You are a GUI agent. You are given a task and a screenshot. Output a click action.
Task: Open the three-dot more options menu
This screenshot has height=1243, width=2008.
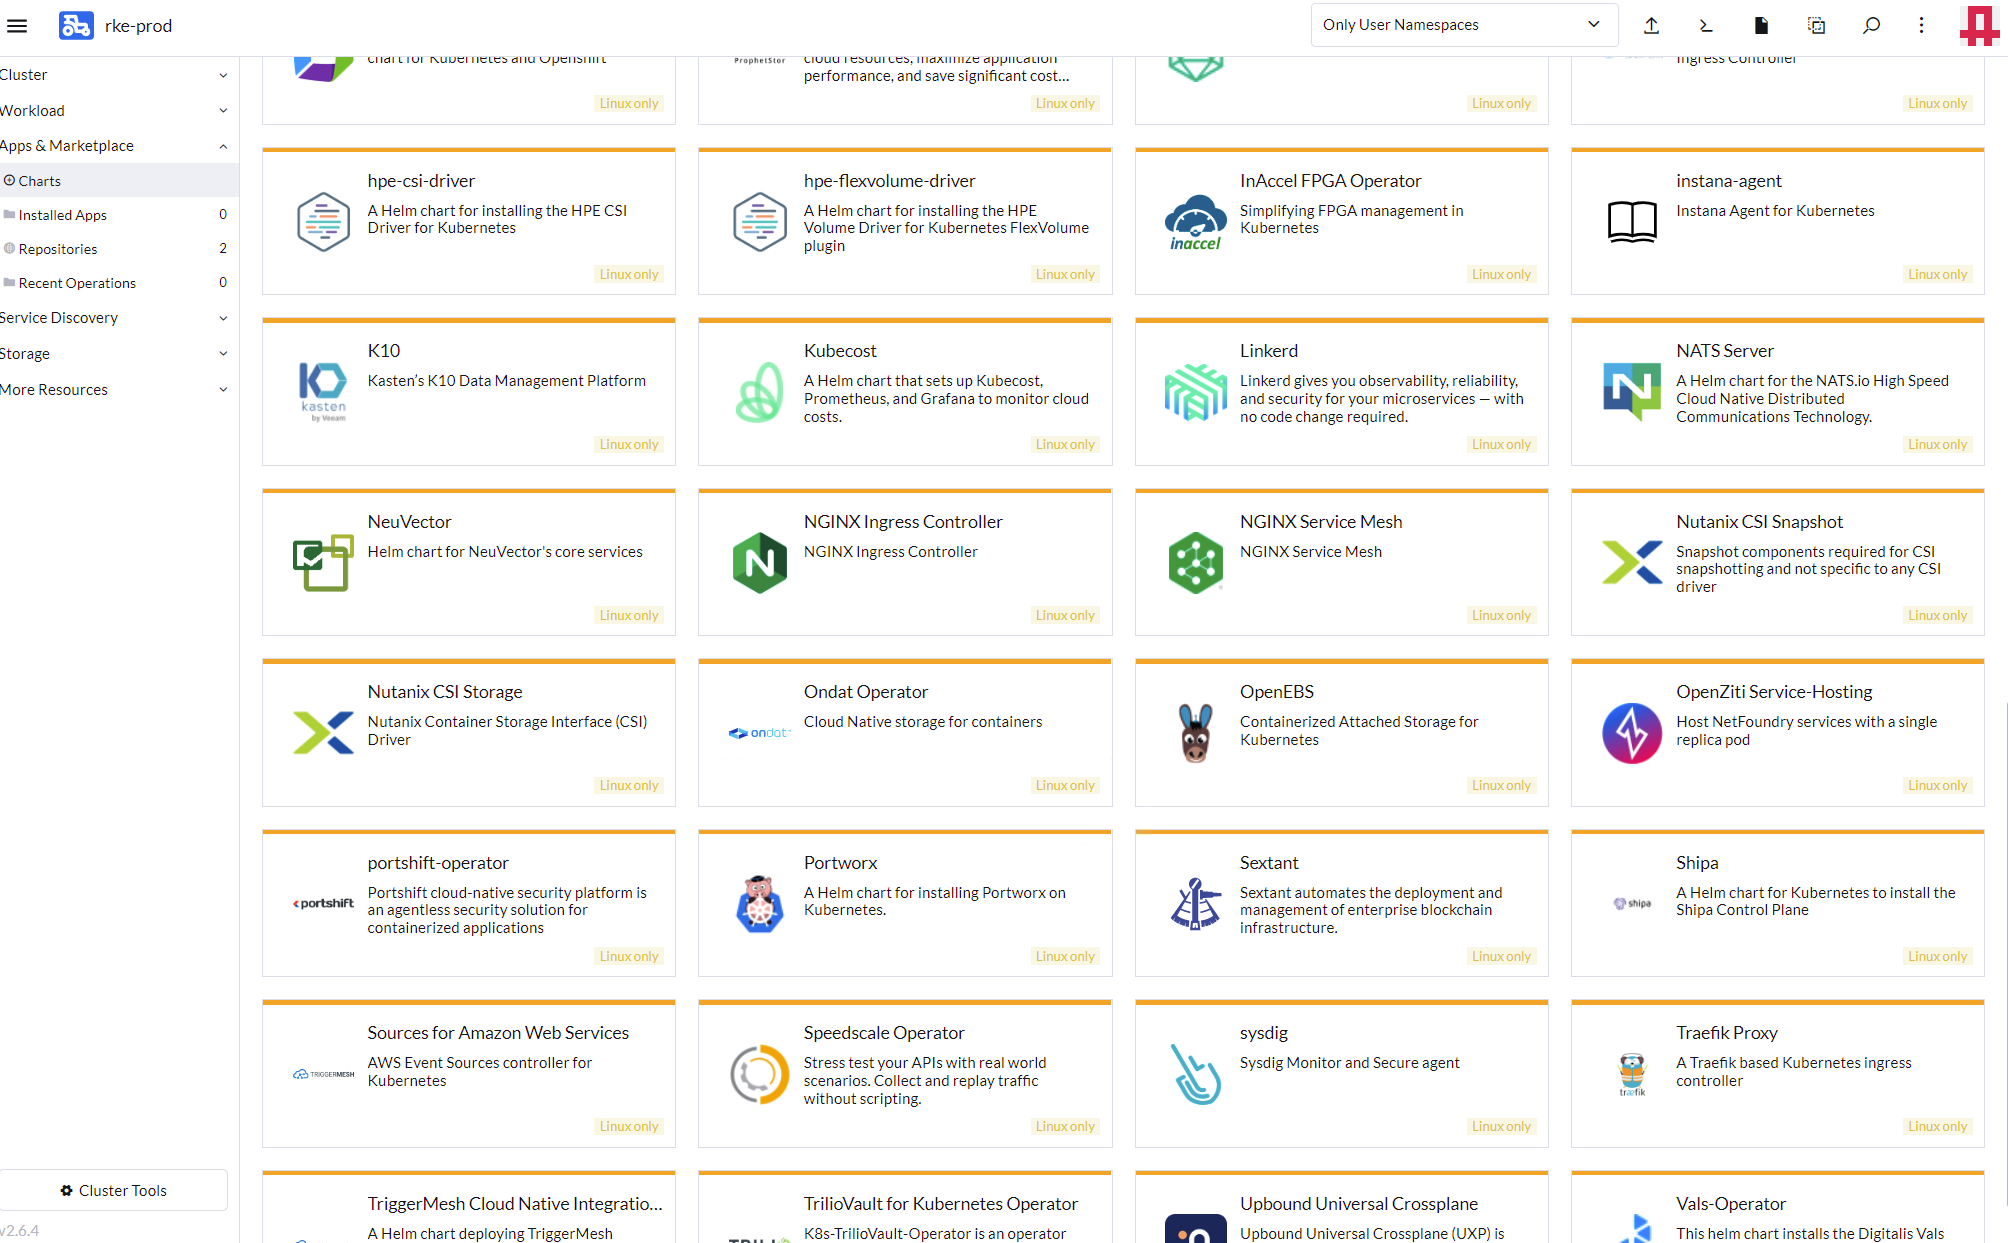point(1921,26)
